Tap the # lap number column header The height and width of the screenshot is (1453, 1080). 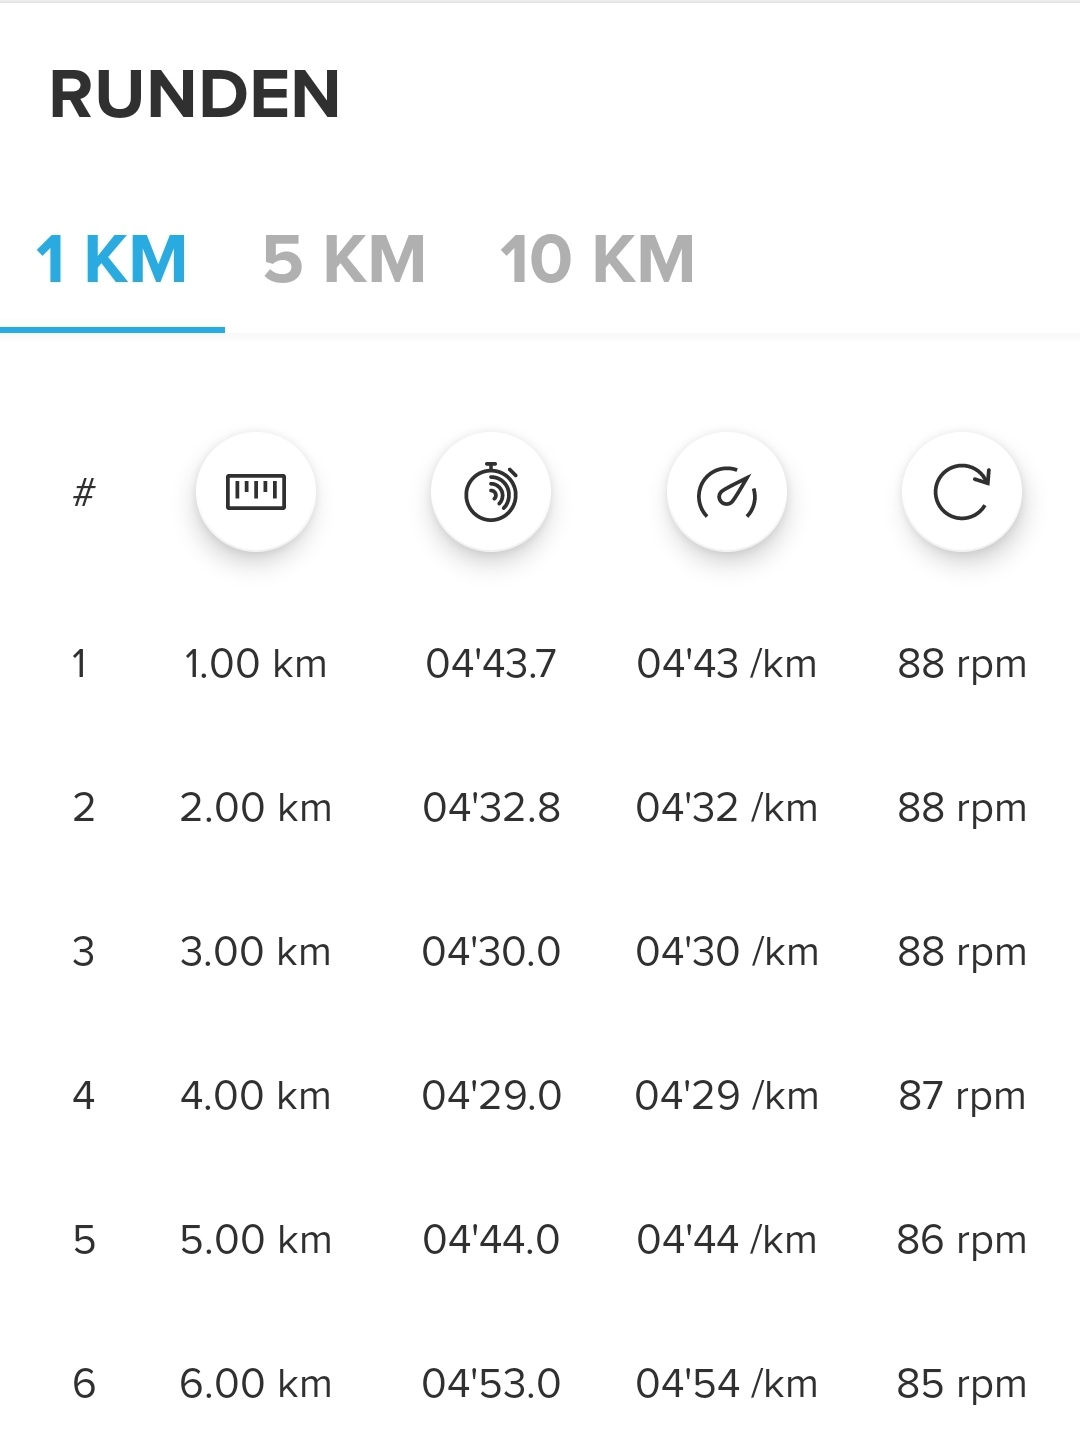pos(84,492)
